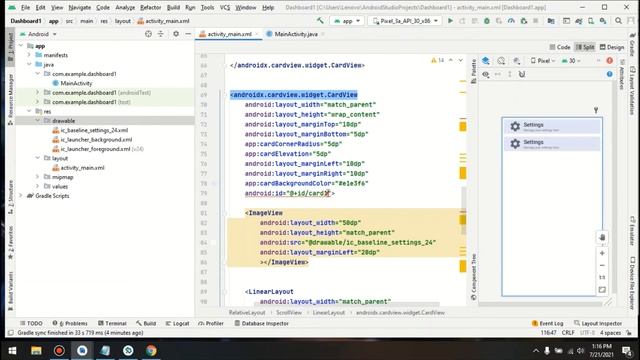Open Pixel_3a_API_30_x86 device dropdown
The image size is (640, 360).
click(x=406, y=21)
